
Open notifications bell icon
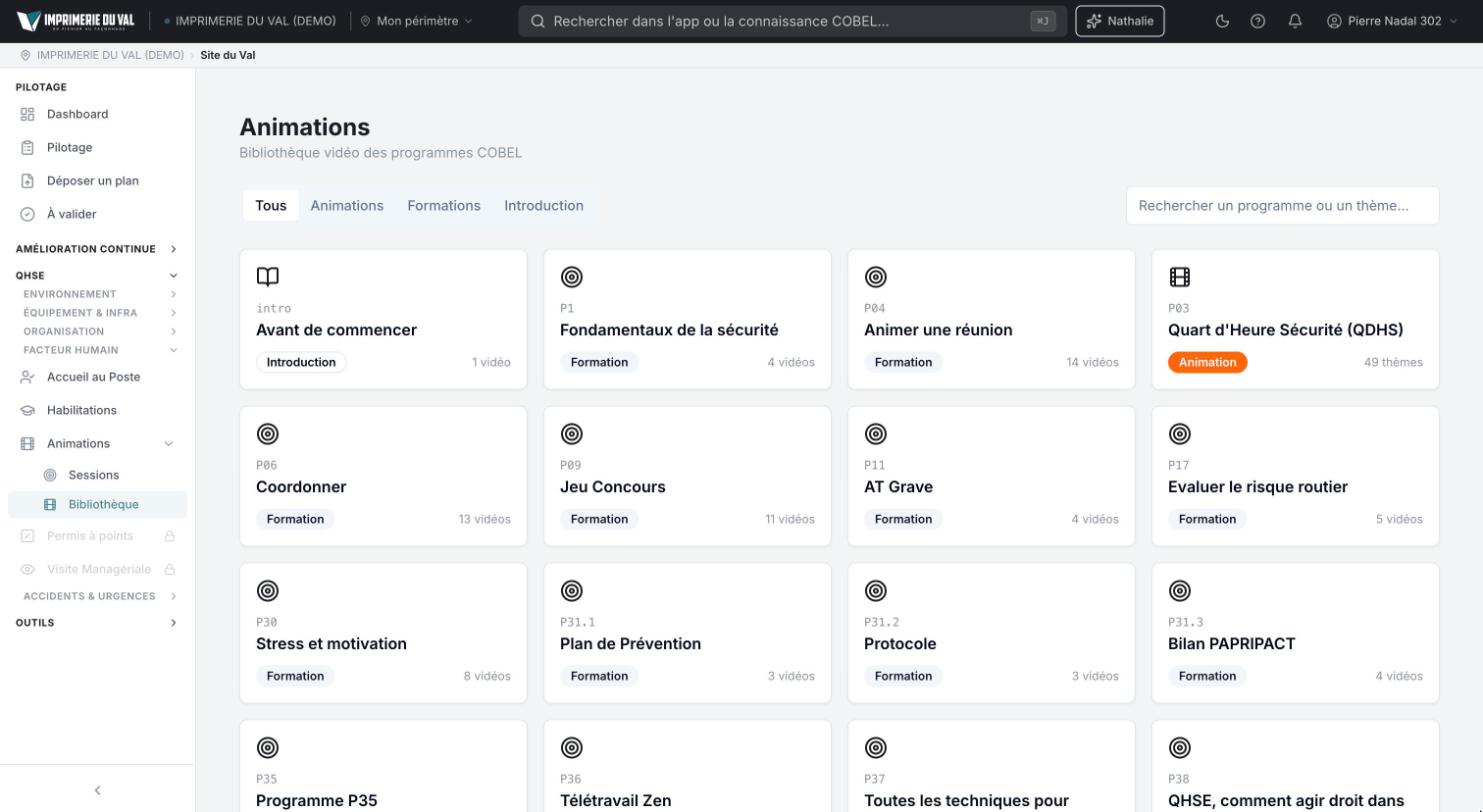(1295, 21)
